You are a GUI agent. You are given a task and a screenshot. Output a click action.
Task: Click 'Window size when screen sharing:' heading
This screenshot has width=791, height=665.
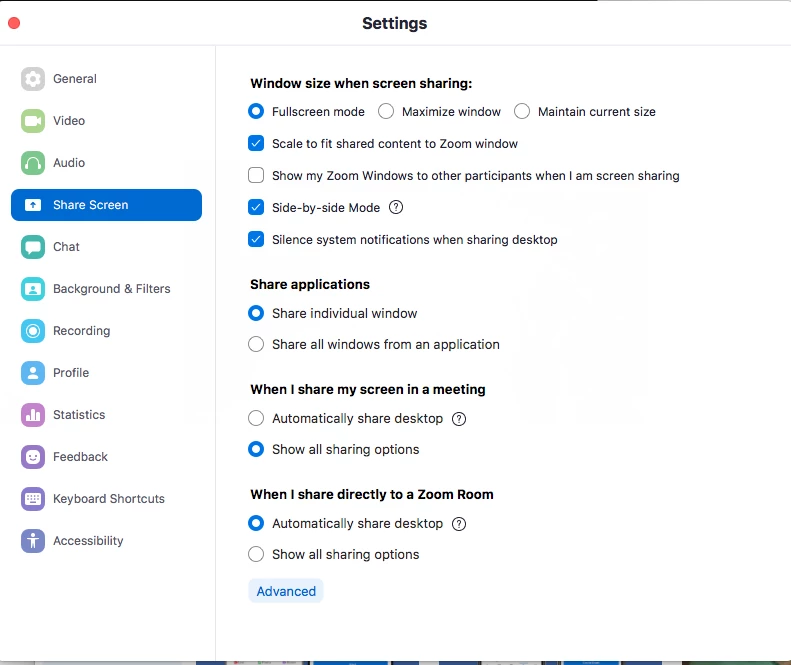361,83
